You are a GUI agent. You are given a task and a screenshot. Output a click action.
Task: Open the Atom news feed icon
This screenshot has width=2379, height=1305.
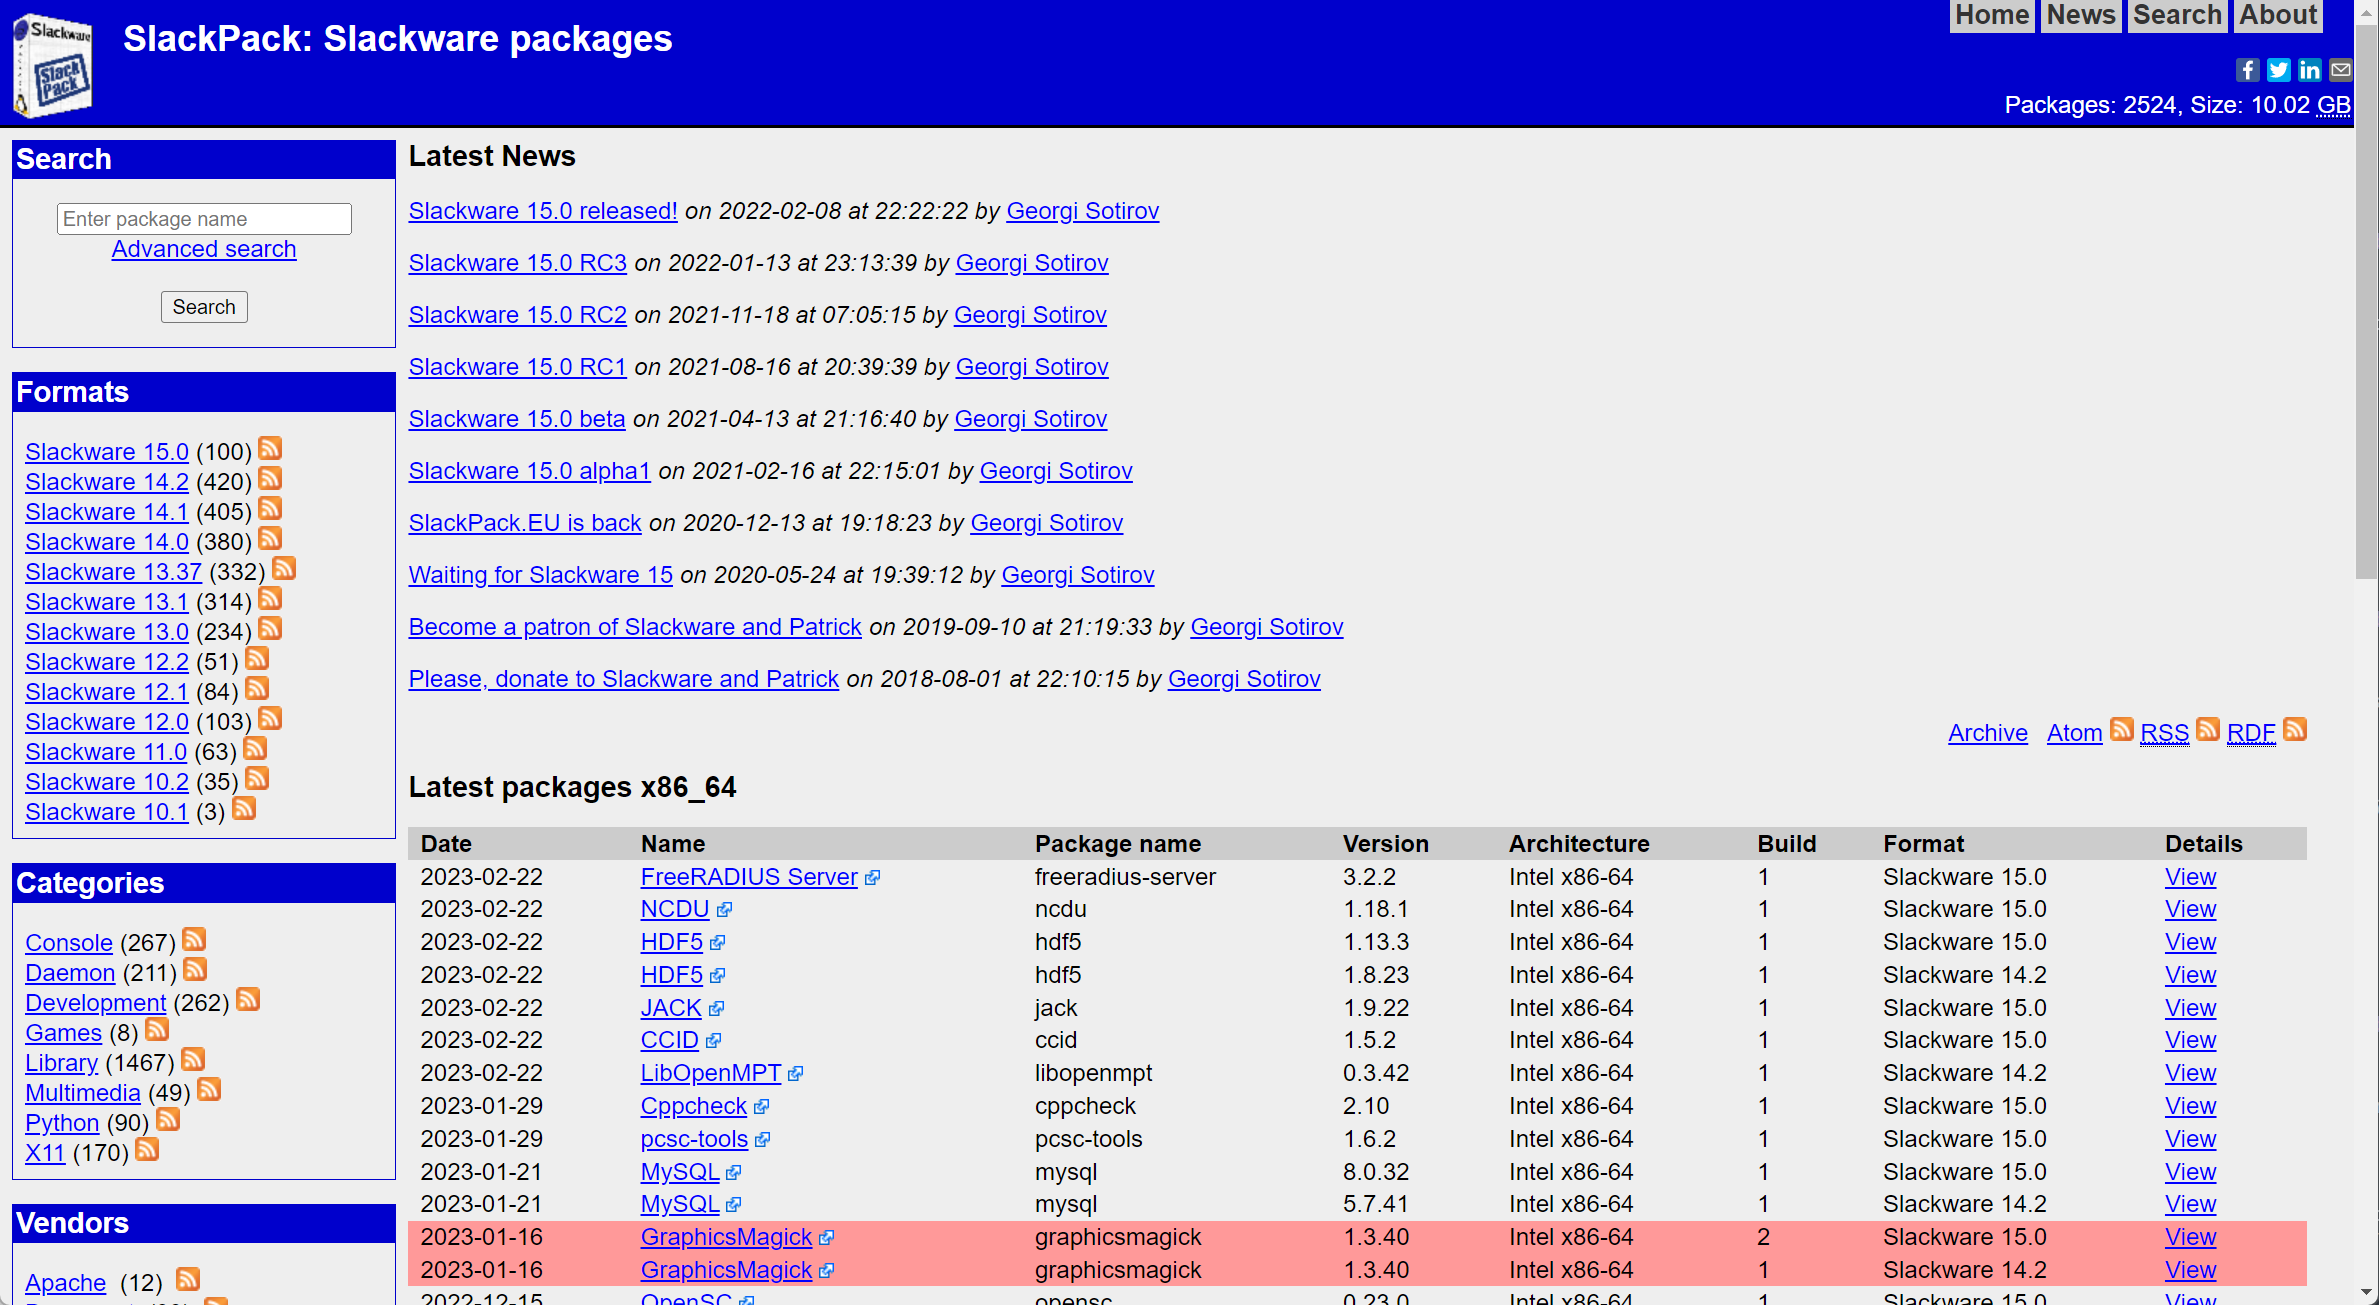(2121, 730)
